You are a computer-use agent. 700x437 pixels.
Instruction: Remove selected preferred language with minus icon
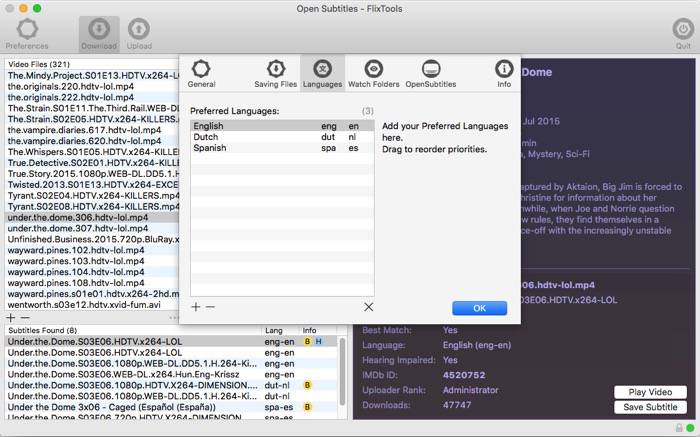click(x=210, y=307)
